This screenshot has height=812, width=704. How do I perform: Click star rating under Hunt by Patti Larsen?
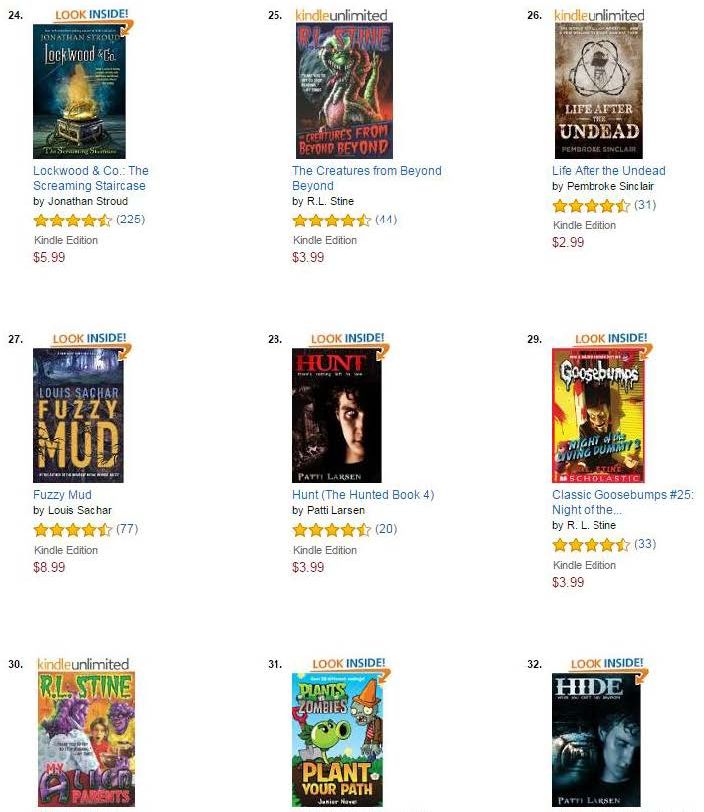332,530
